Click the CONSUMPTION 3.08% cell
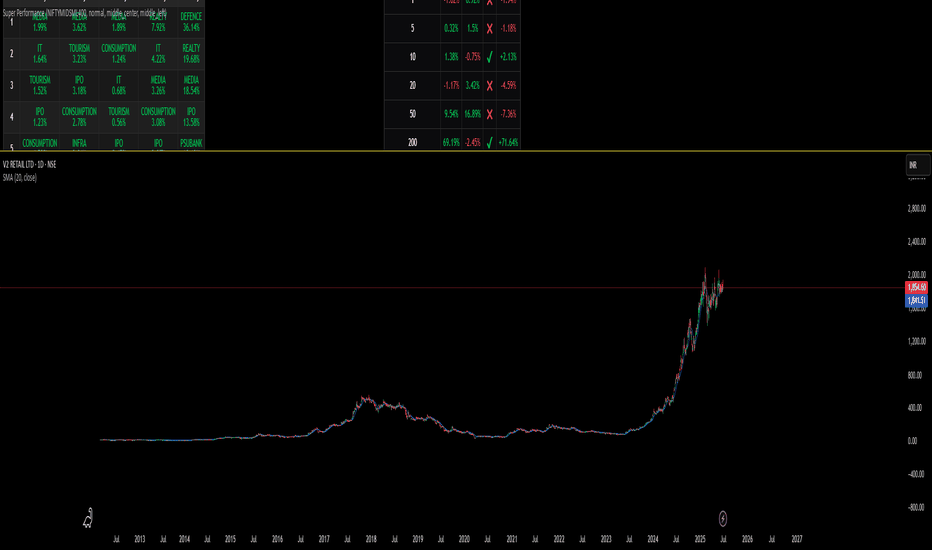932x550 pixels. [x=158, y=117]
